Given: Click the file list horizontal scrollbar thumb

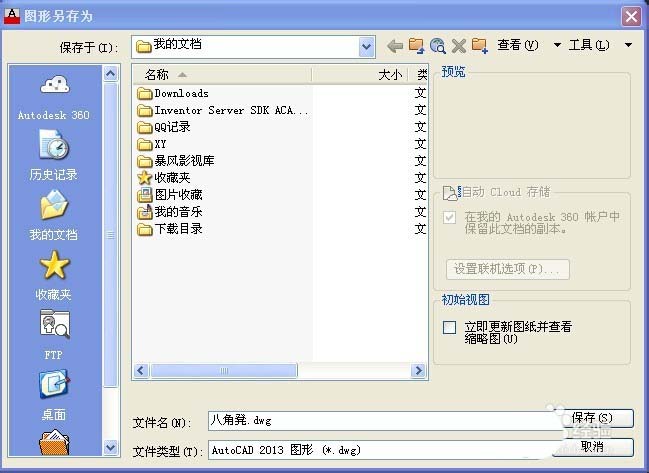Looking at the screenshot, I should [224, 370].
